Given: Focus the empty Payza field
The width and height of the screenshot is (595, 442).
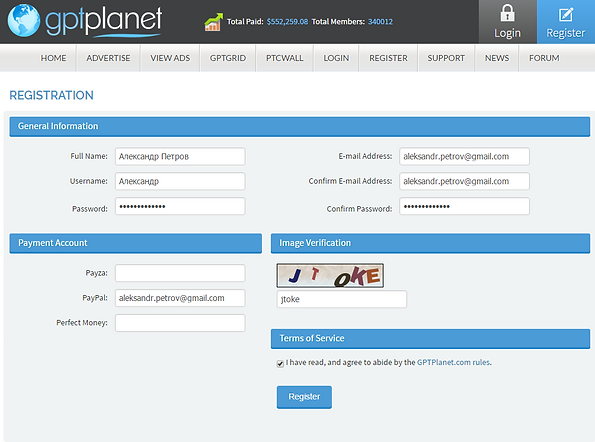Looking at the screenshot, I should [x=180, y=273].
